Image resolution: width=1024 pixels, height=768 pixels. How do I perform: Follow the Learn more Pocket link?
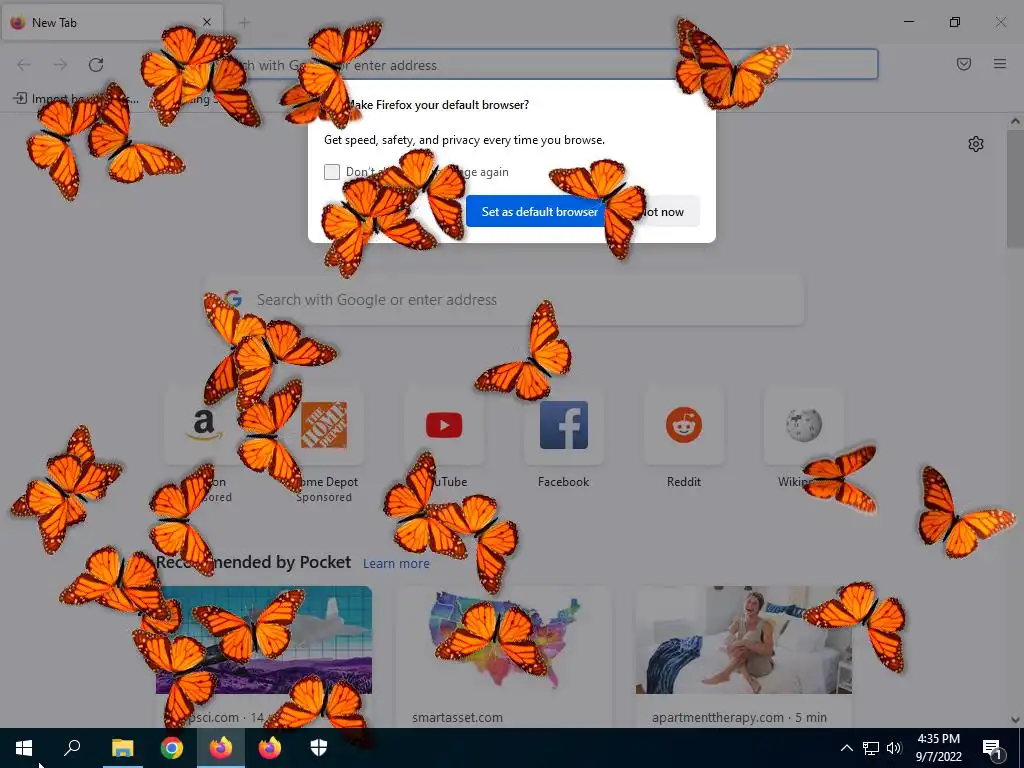coord(396,564)
